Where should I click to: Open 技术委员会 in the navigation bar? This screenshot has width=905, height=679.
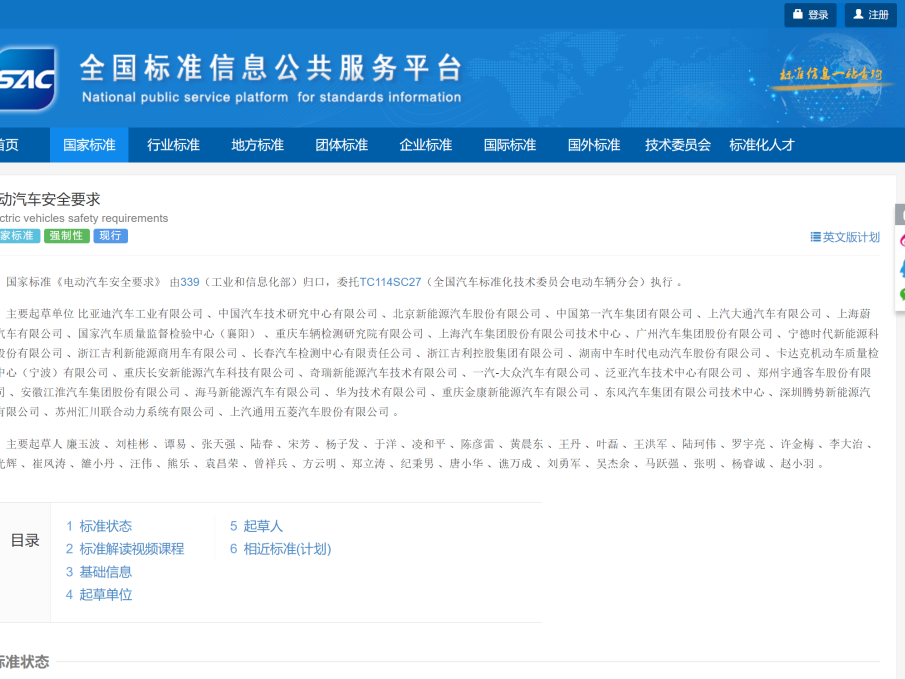point(677,145)
